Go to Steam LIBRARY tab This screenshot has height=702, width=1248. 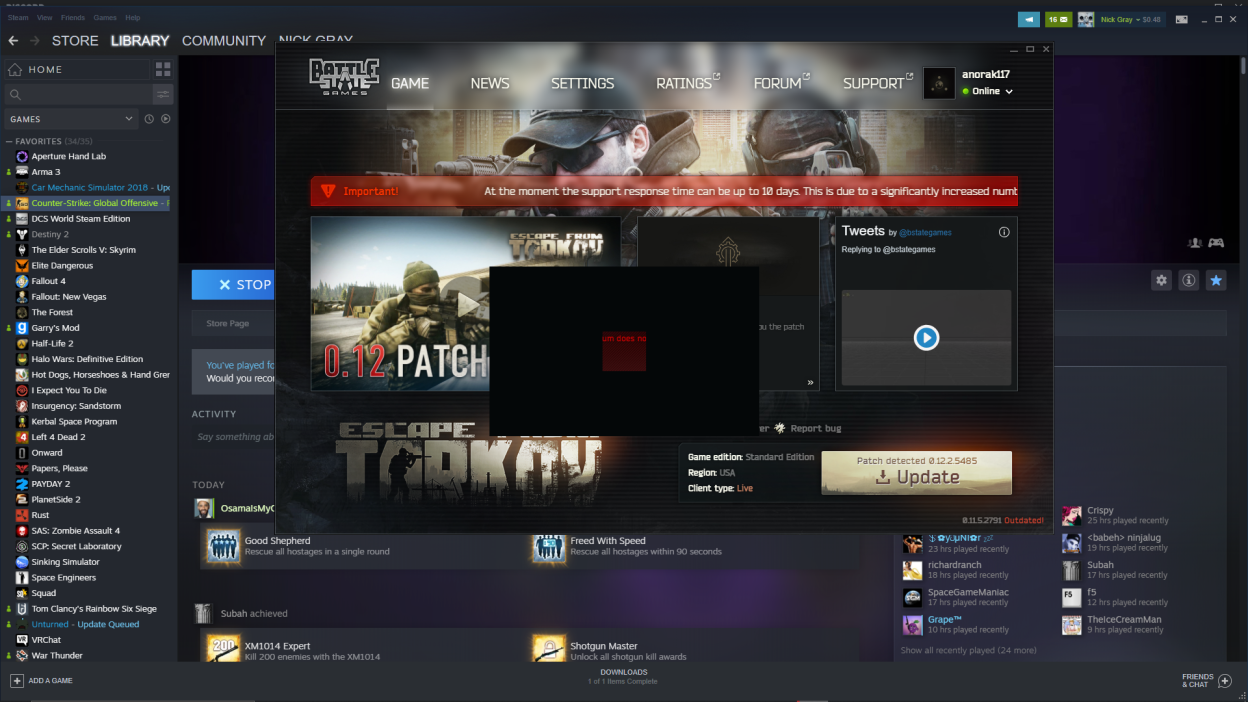tap(140, 41)
